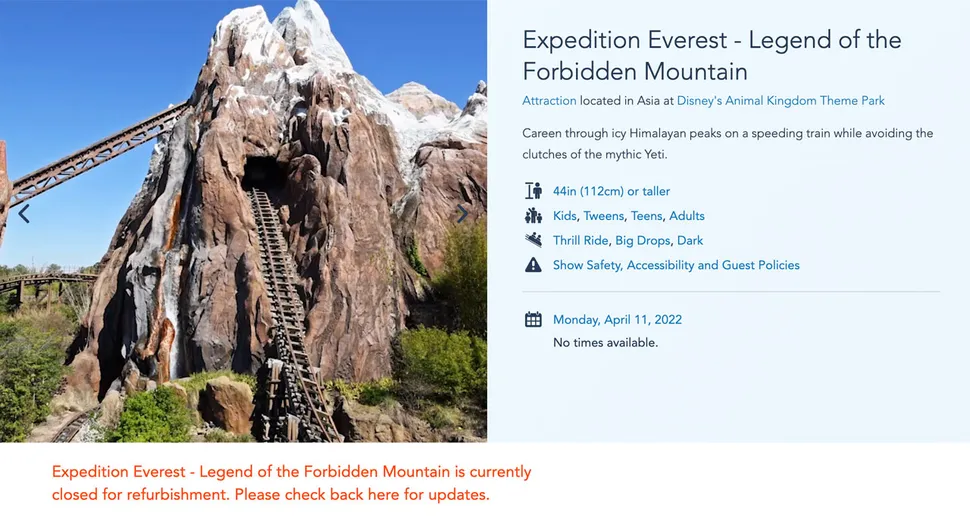Screen dimensions: 970x520
Task: Select the 44in (112cm) or taller link
Action: click(611, 191)
